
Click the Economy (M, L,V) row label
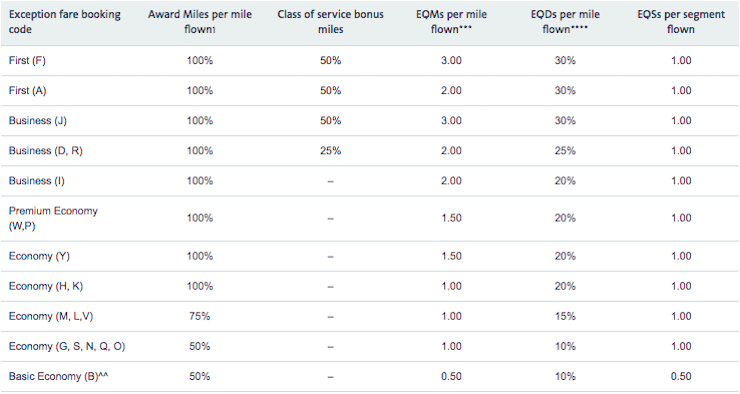point(51,317)
